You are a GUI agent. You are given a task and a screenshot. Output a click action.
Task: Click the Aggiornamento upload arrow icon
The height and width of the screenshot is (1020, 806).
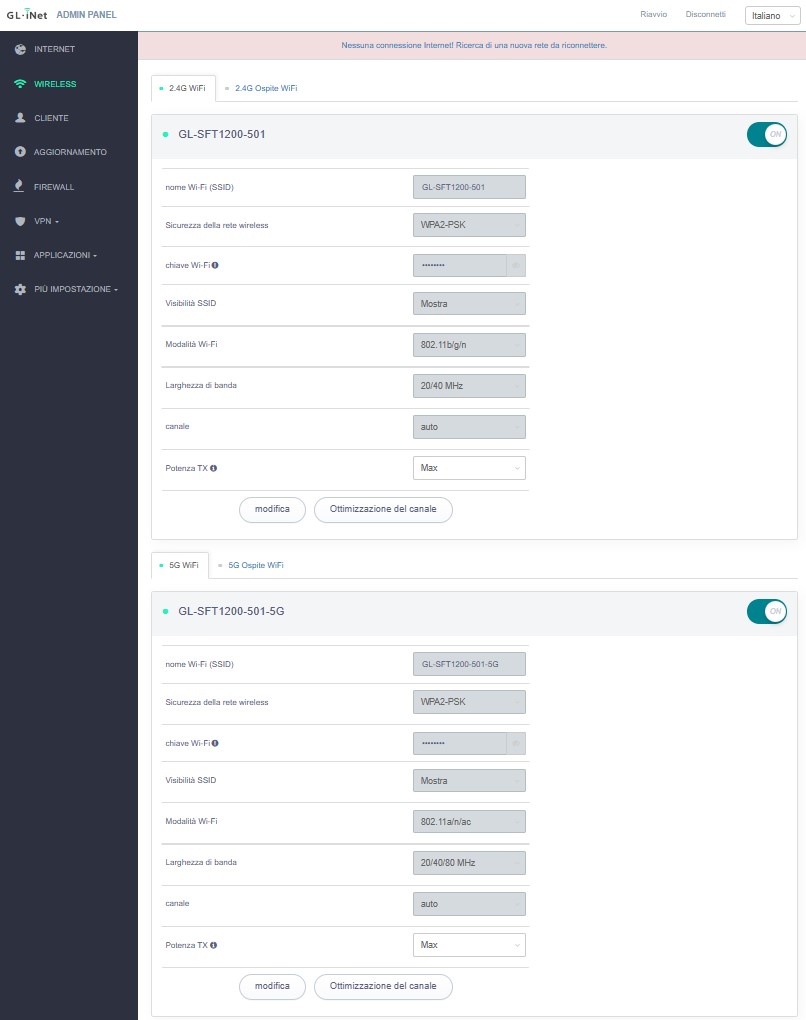point(20,152)
